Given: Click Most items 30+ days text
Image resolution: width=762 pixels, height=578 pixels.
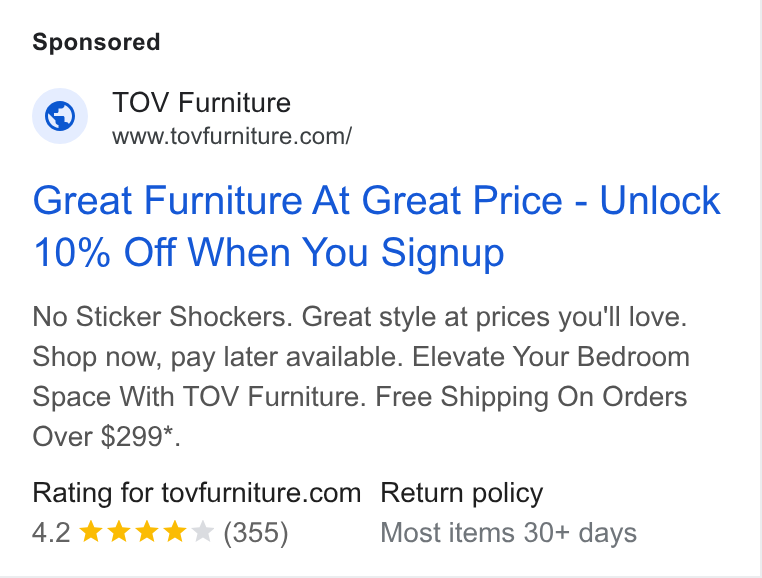Looking at the screenshot, I should coord(508,533).
